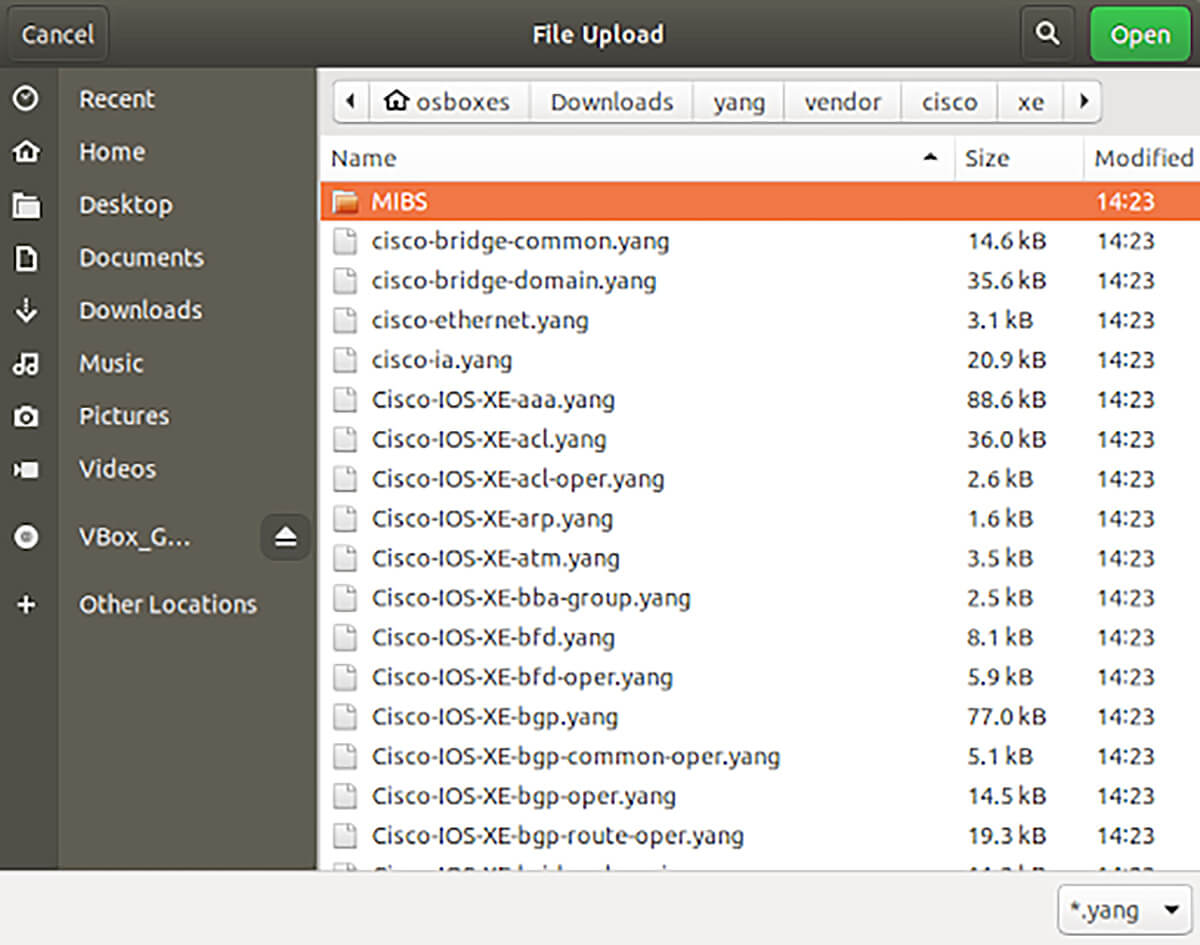Screen dimensions: 1200x945
Task: Click the 35.6 kB size value
Action: point(1006,281)
